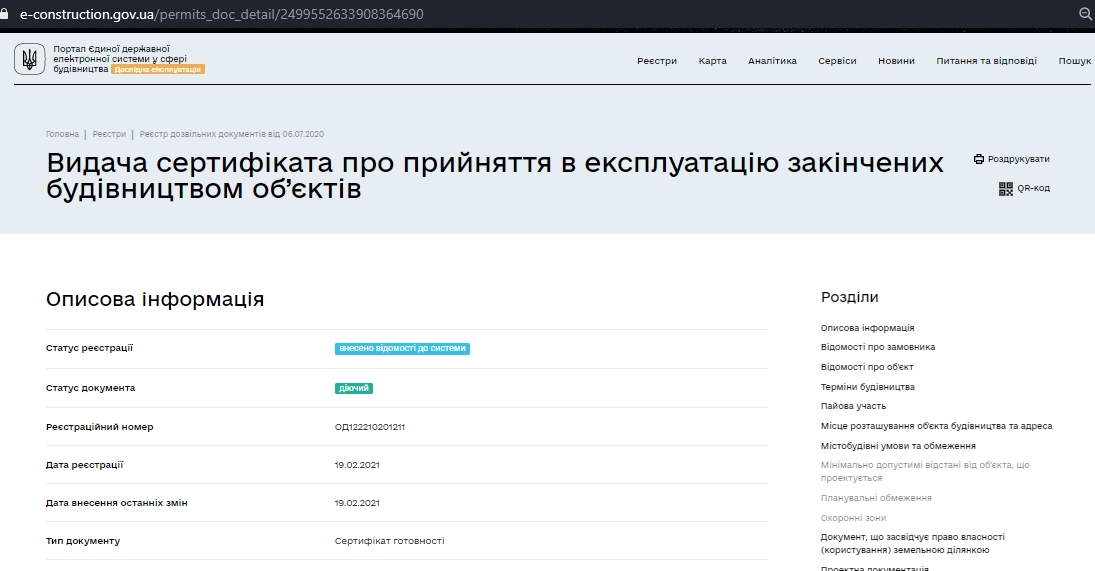This screenshot has width=1095, height=571.
Task: Open the Карта menu item
Action: [x=712, y=61]
